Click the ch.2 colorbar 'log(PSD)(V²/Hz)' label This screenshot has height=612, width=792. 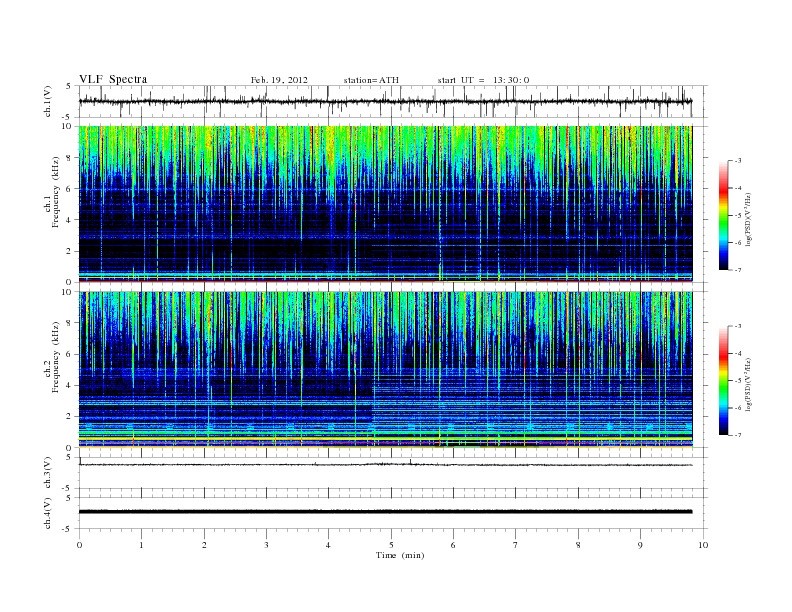coord(749,384)
